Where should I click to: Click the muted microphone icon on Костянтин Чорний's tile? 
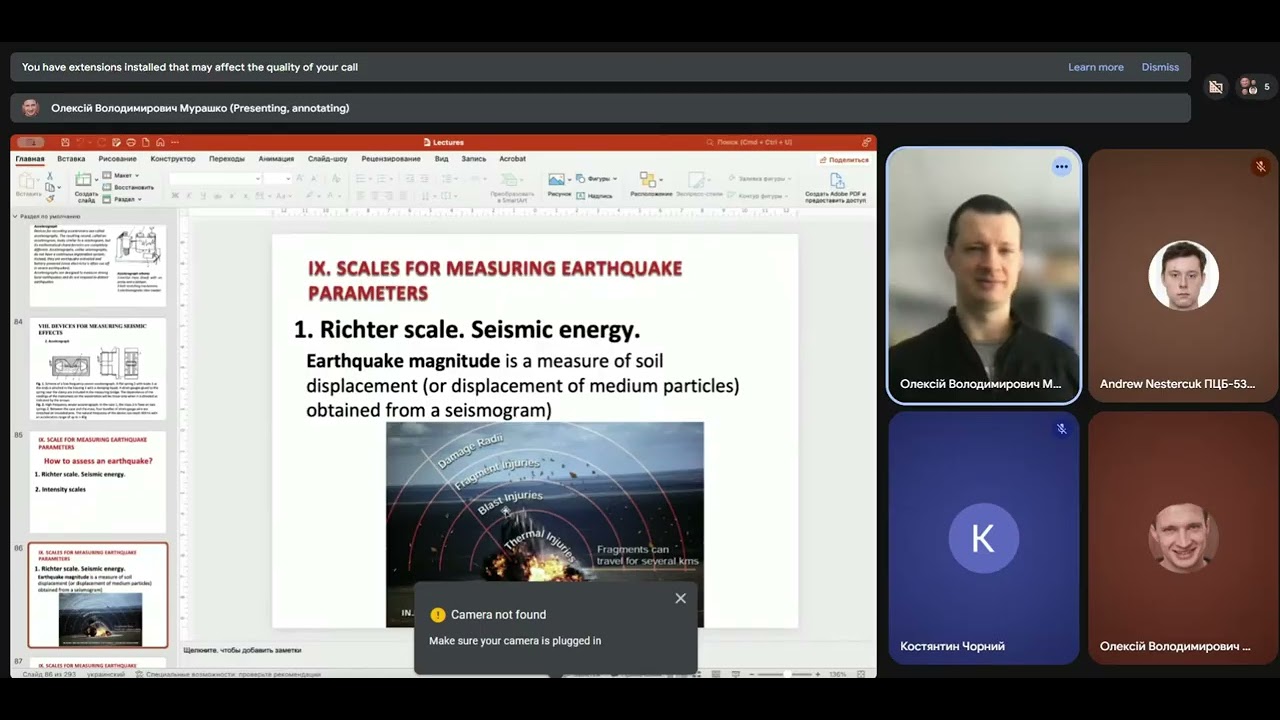coord(1061,429)
